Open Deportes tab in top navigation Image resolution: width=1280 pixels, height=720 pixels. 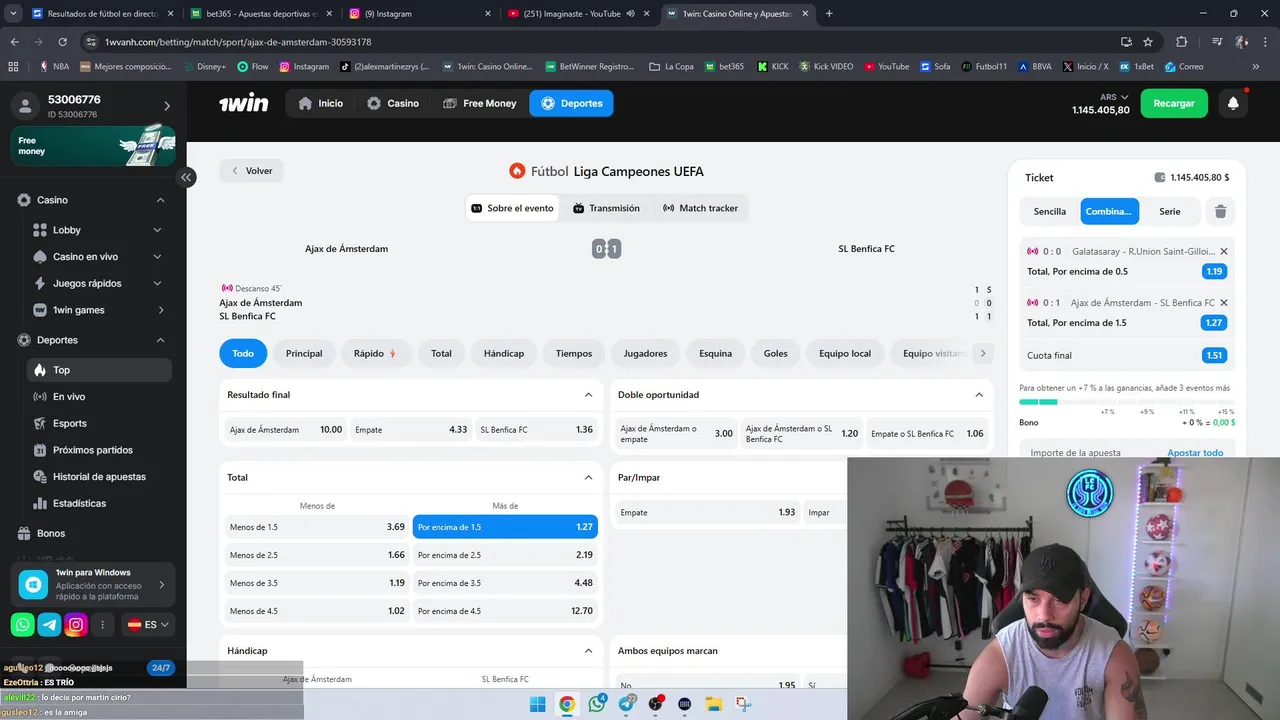coord(571,103)
